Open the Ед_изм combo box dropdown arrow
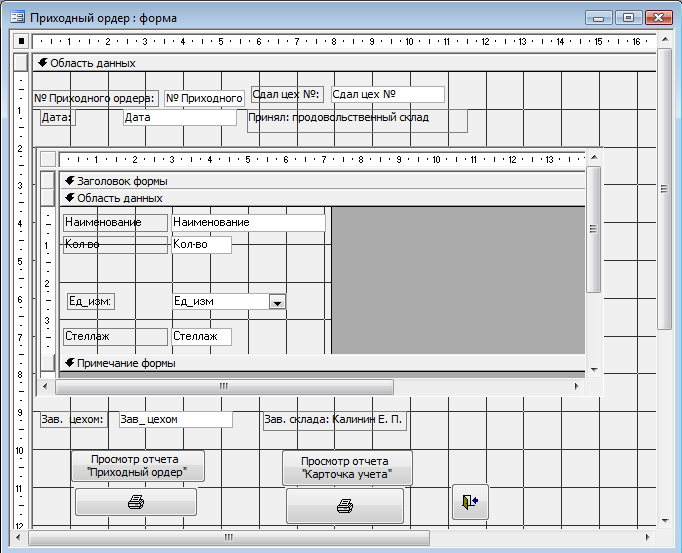The image size is (682, 553). click(x=277, y=302)
